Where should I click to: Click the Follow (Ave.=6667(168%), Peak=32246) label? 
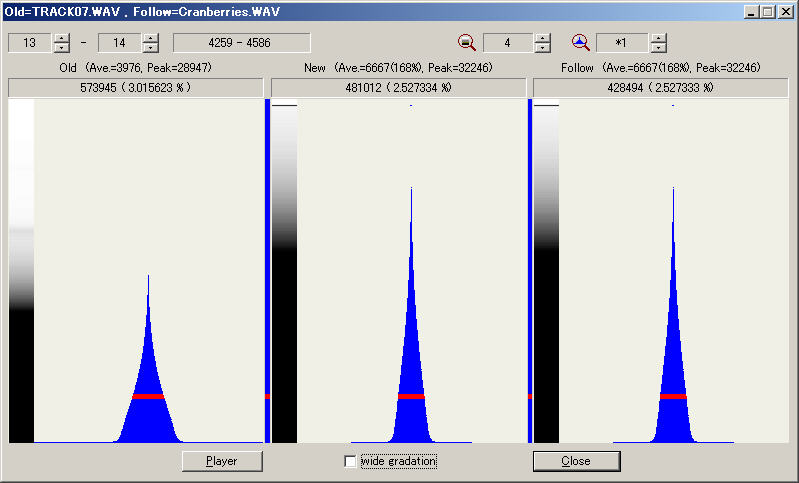(660, 68)
